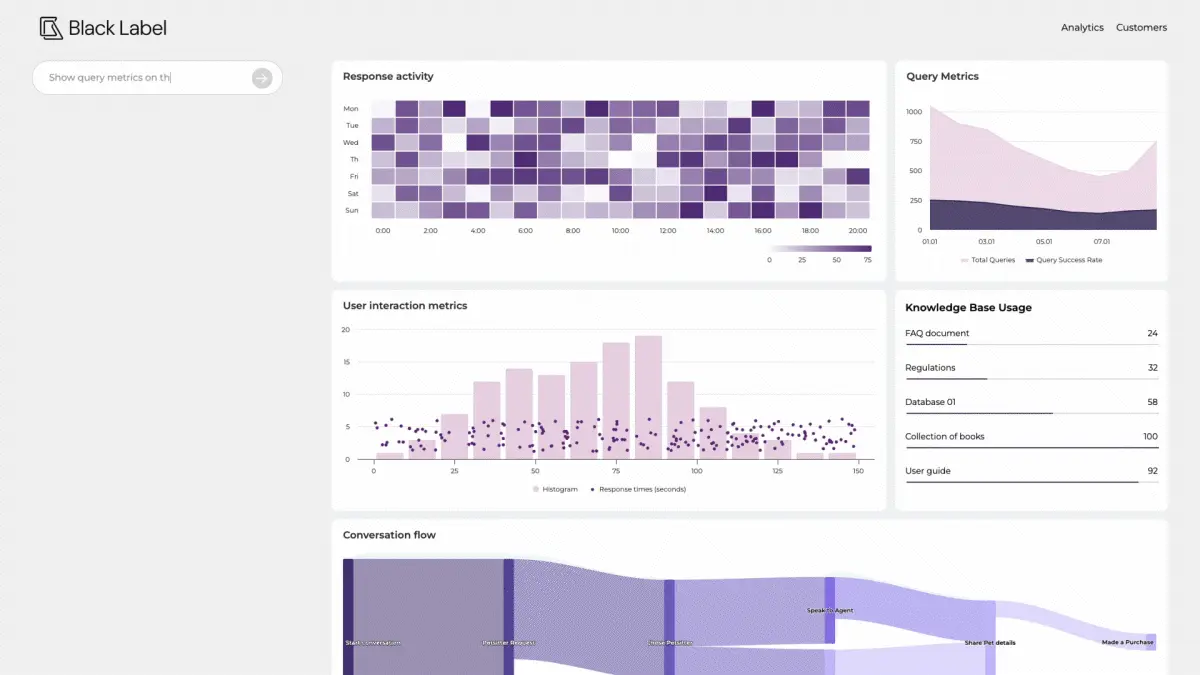
Task: Click the heatmap color scale gradient bar
Action: 820,248
